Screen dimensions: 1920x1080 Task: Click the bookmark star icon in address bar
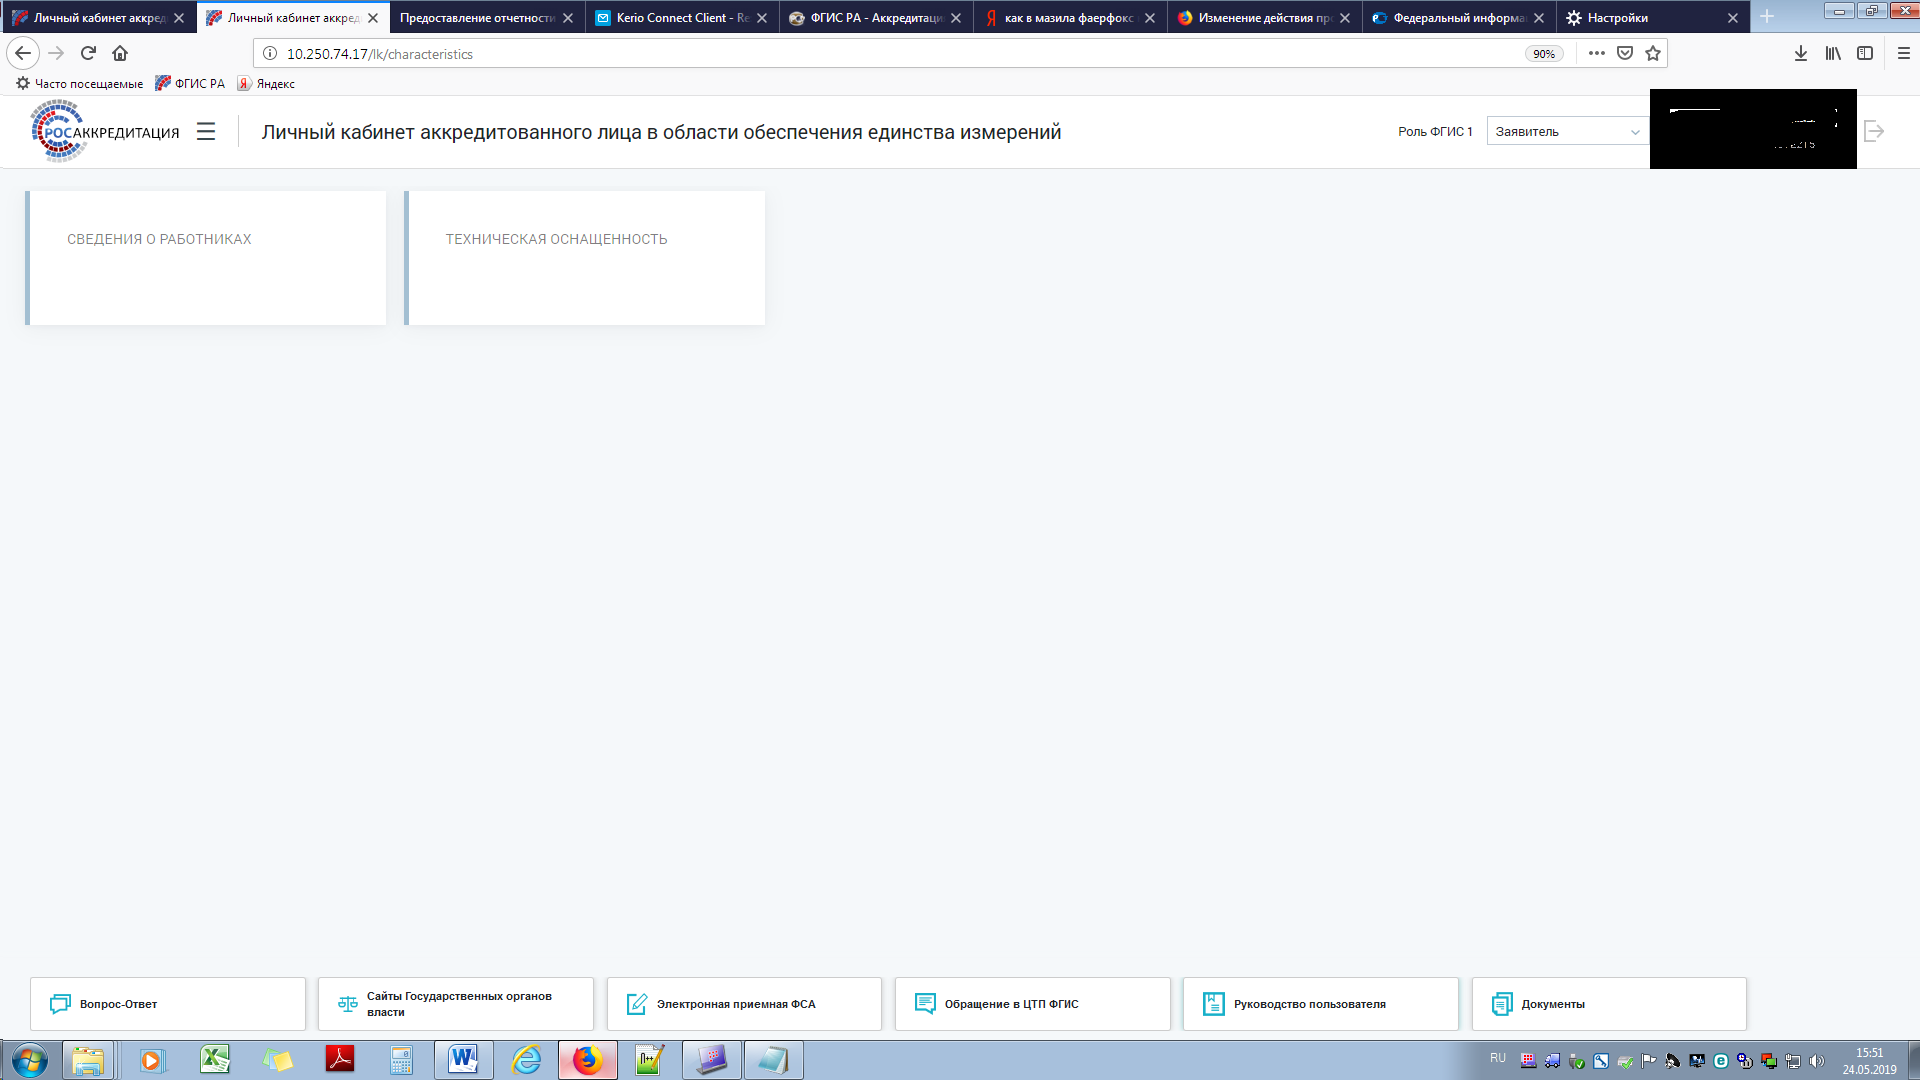[x=1653, y=53]
